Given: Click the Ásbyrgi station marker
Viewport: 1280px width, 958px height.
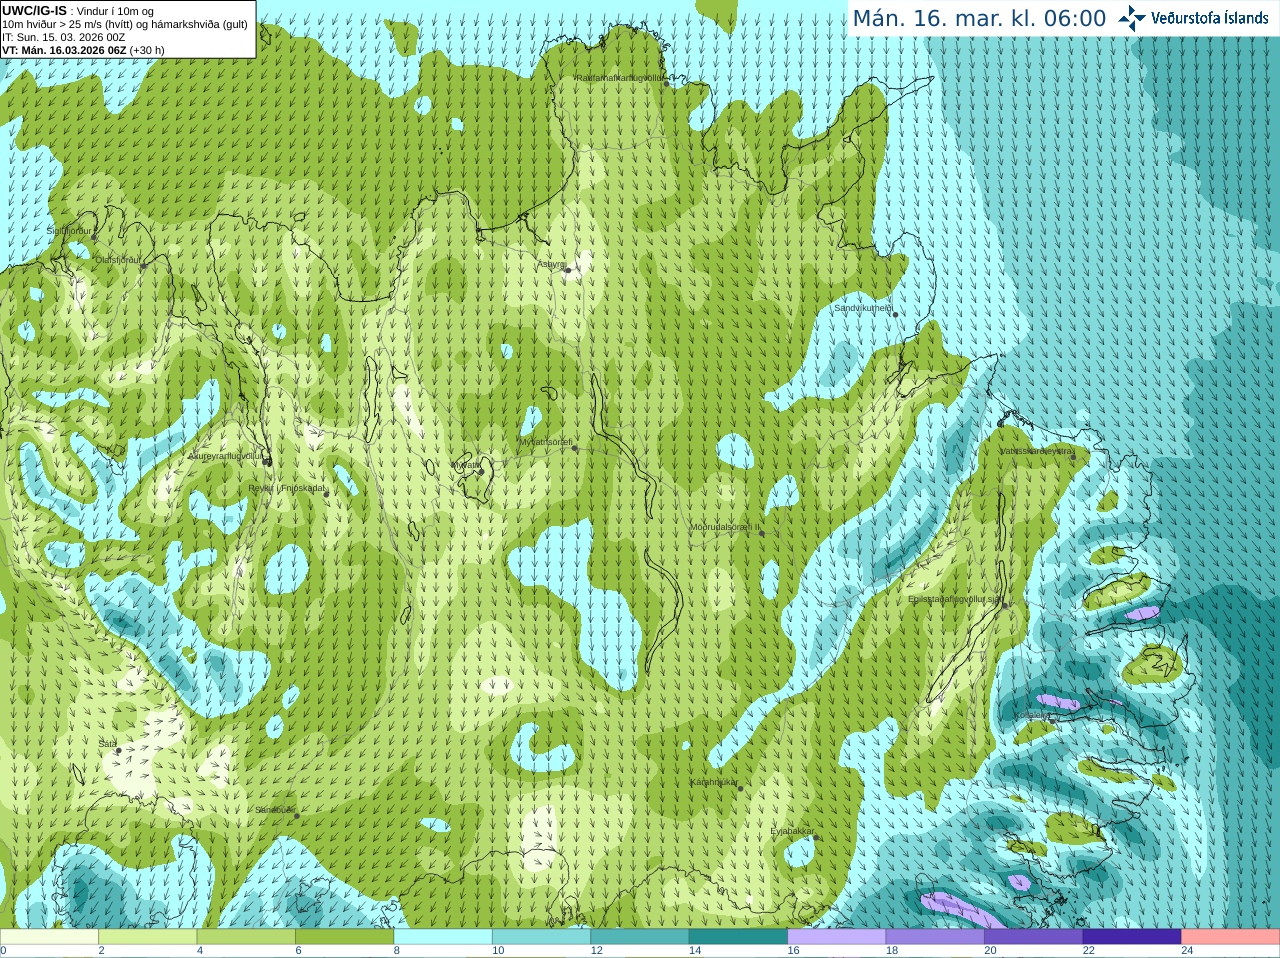Looking at the screenshot, I should click(568, 270).
